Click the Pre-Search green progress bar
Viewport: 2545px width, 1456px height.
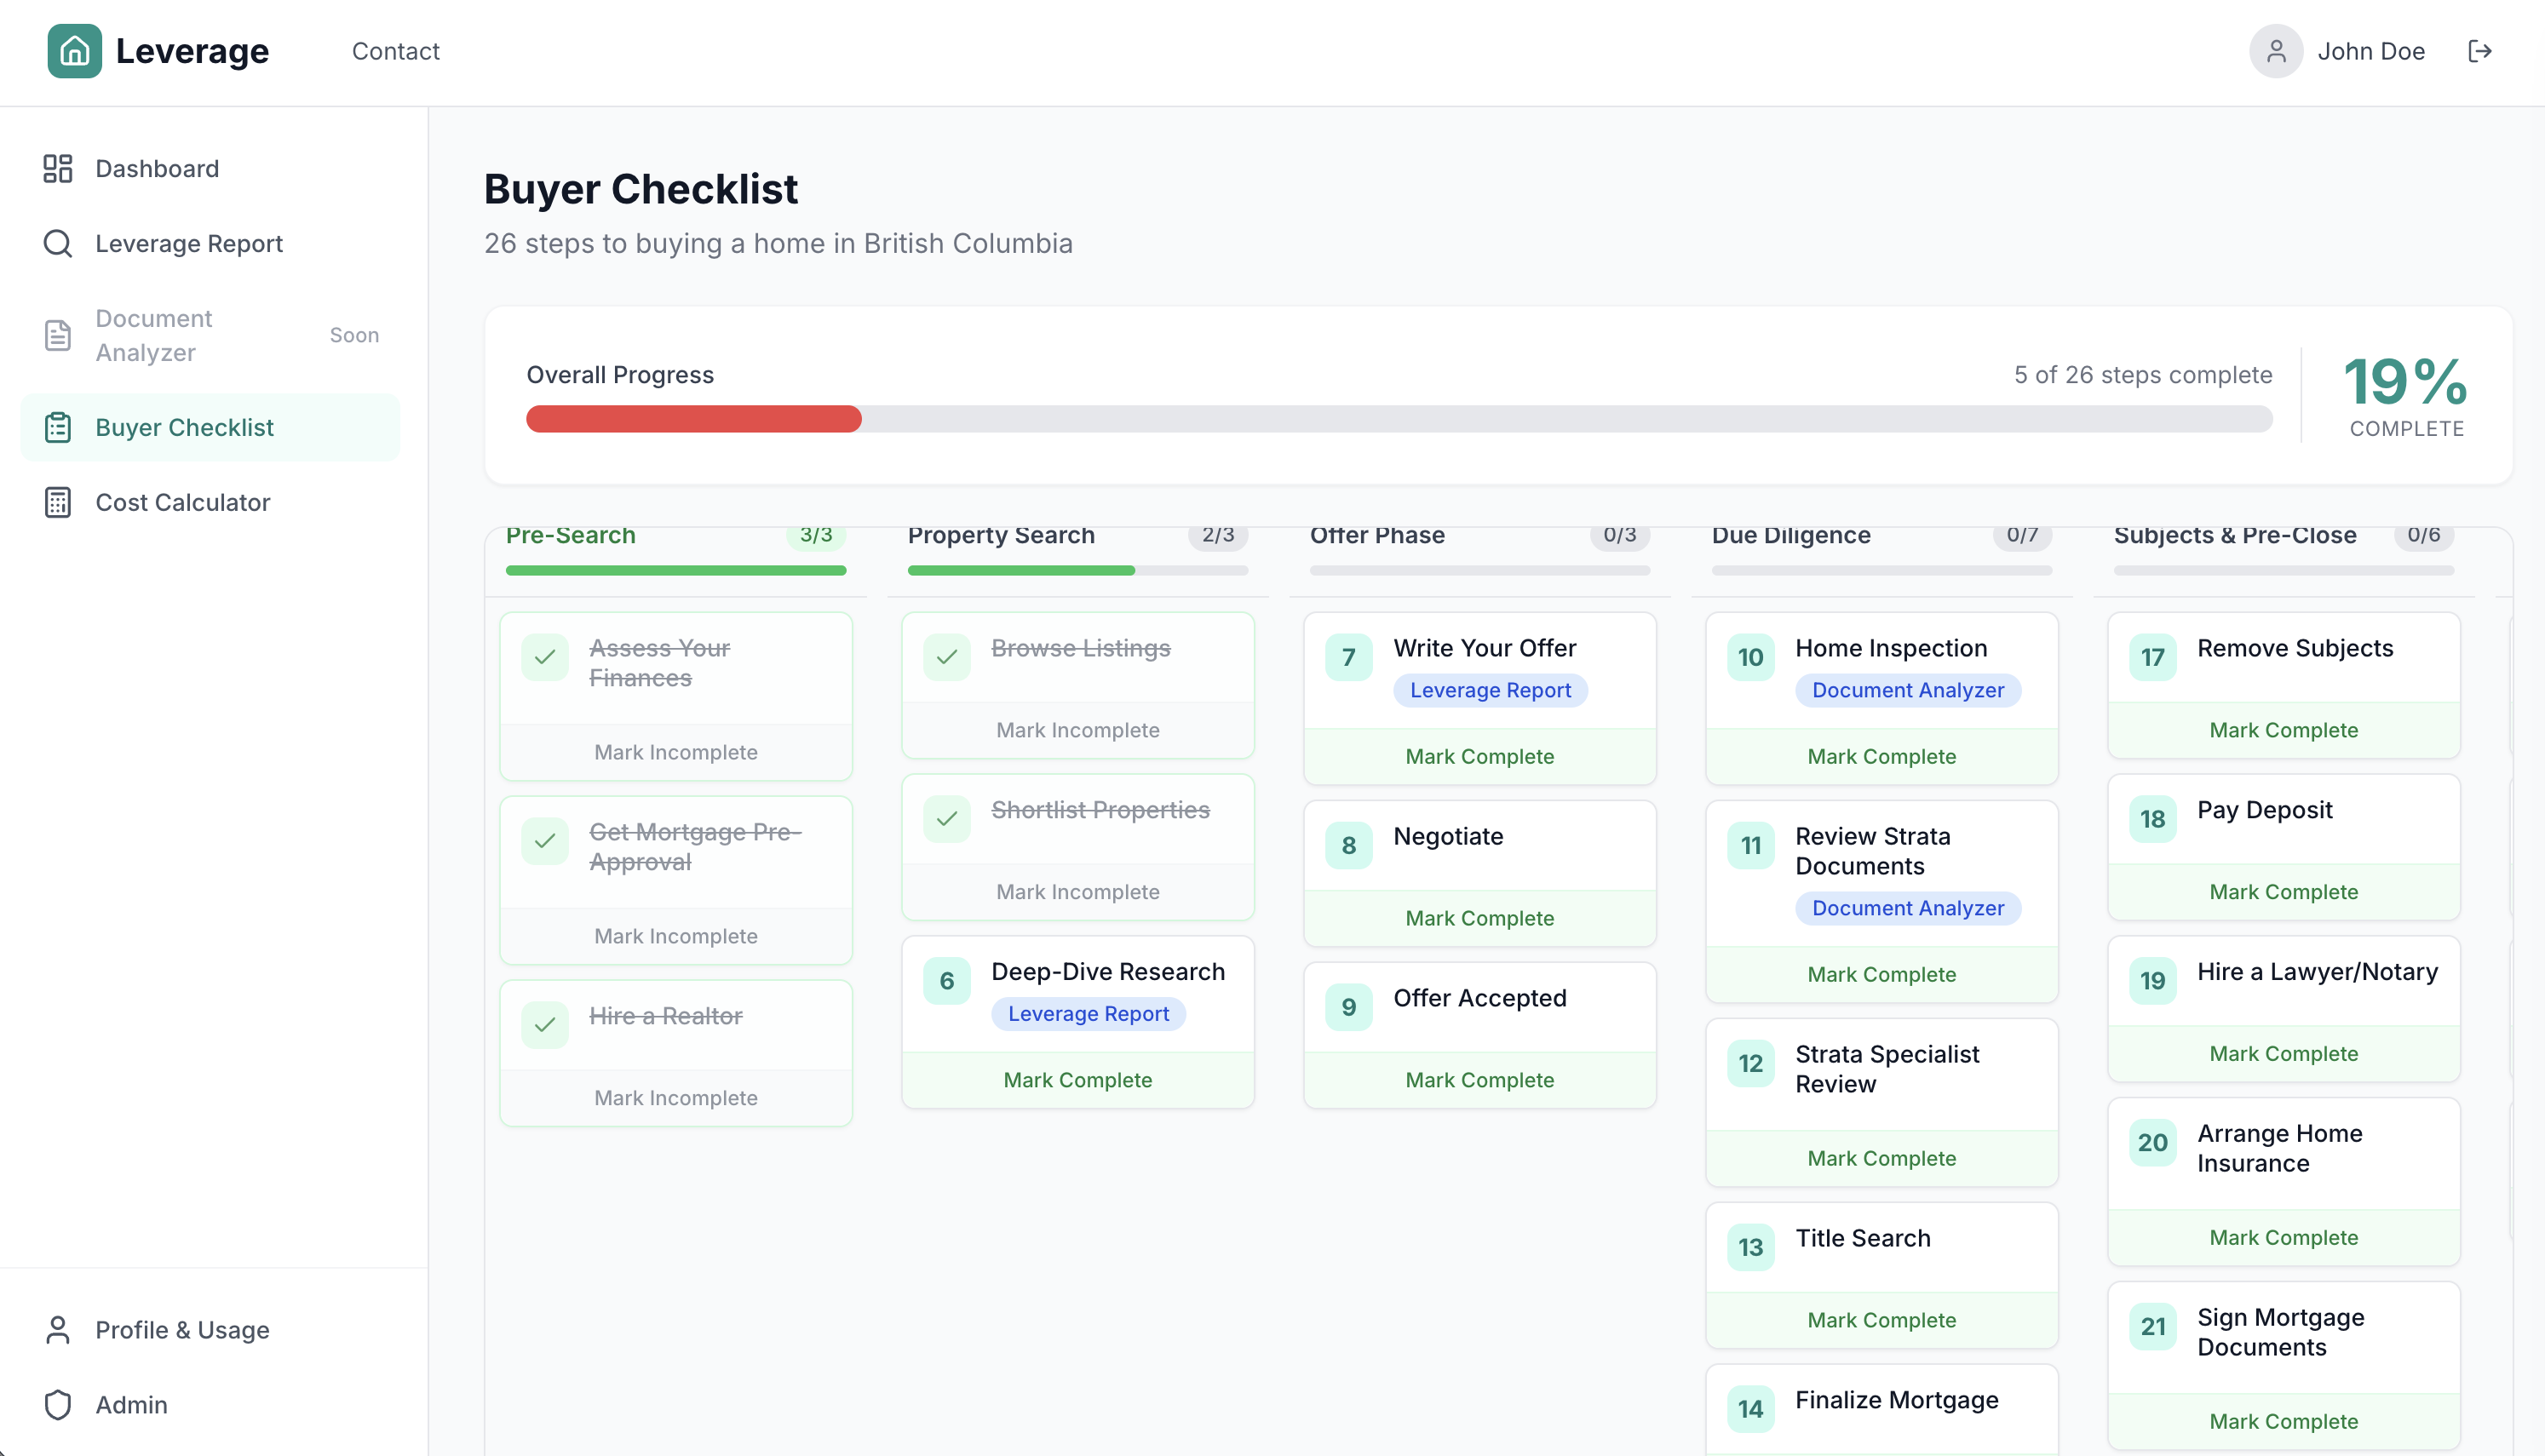[x=676, y=571]
